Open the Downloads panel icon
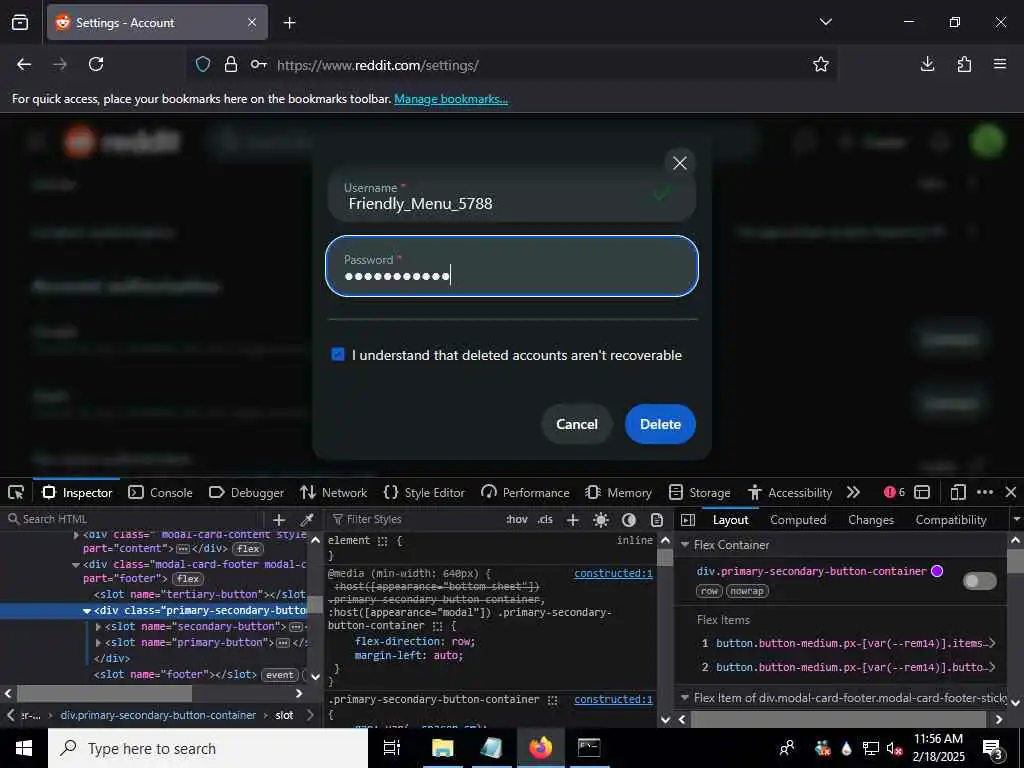The image size is (1024, 768). click(927, 64)
